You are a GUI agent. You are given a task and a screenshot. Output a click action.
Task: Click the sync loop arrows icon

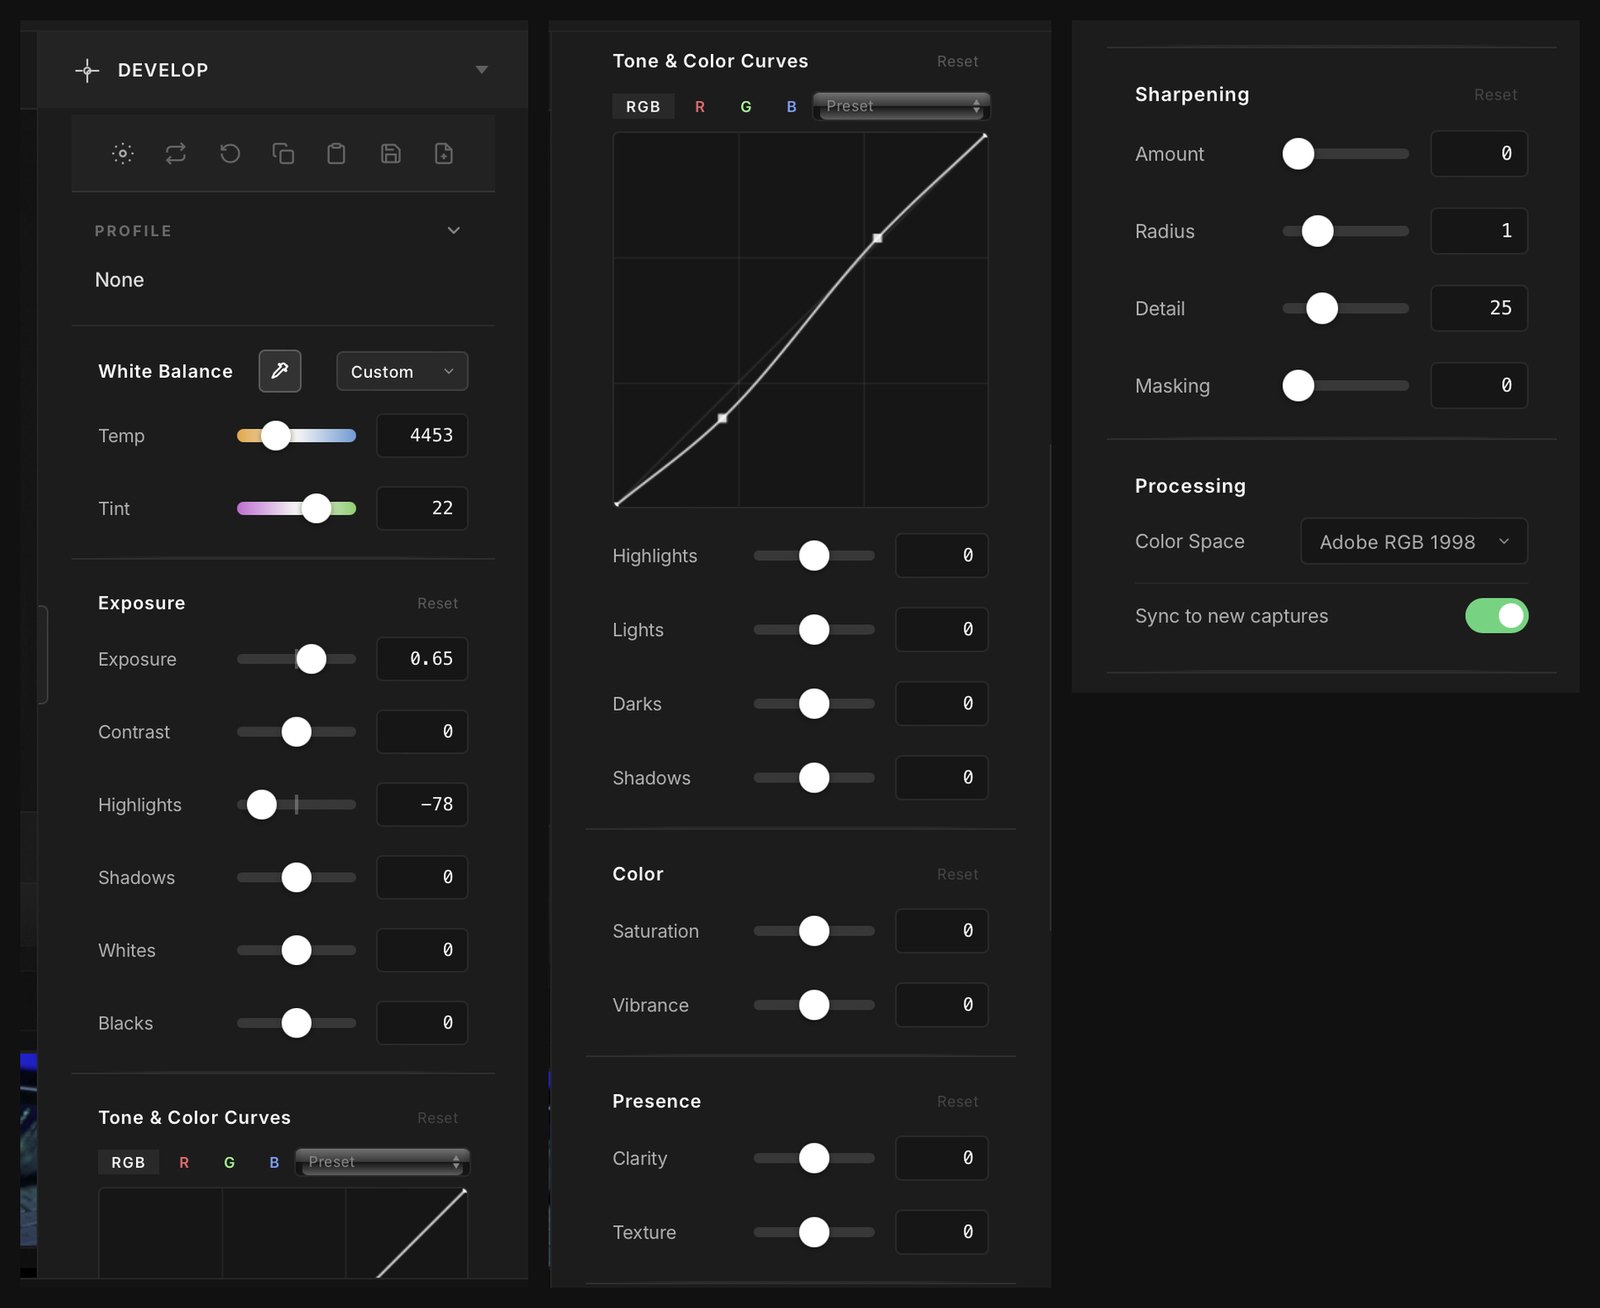[176, 153]
